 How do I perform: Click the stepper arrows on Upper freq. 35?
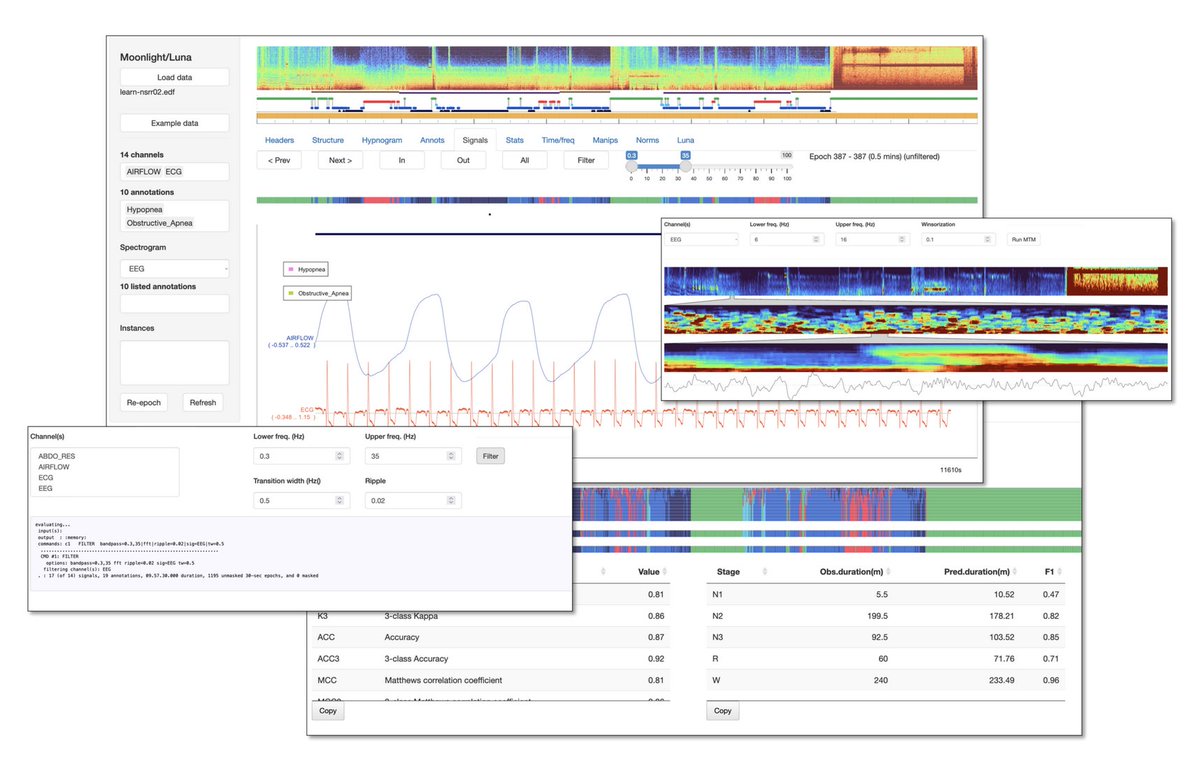click(452, 456)
